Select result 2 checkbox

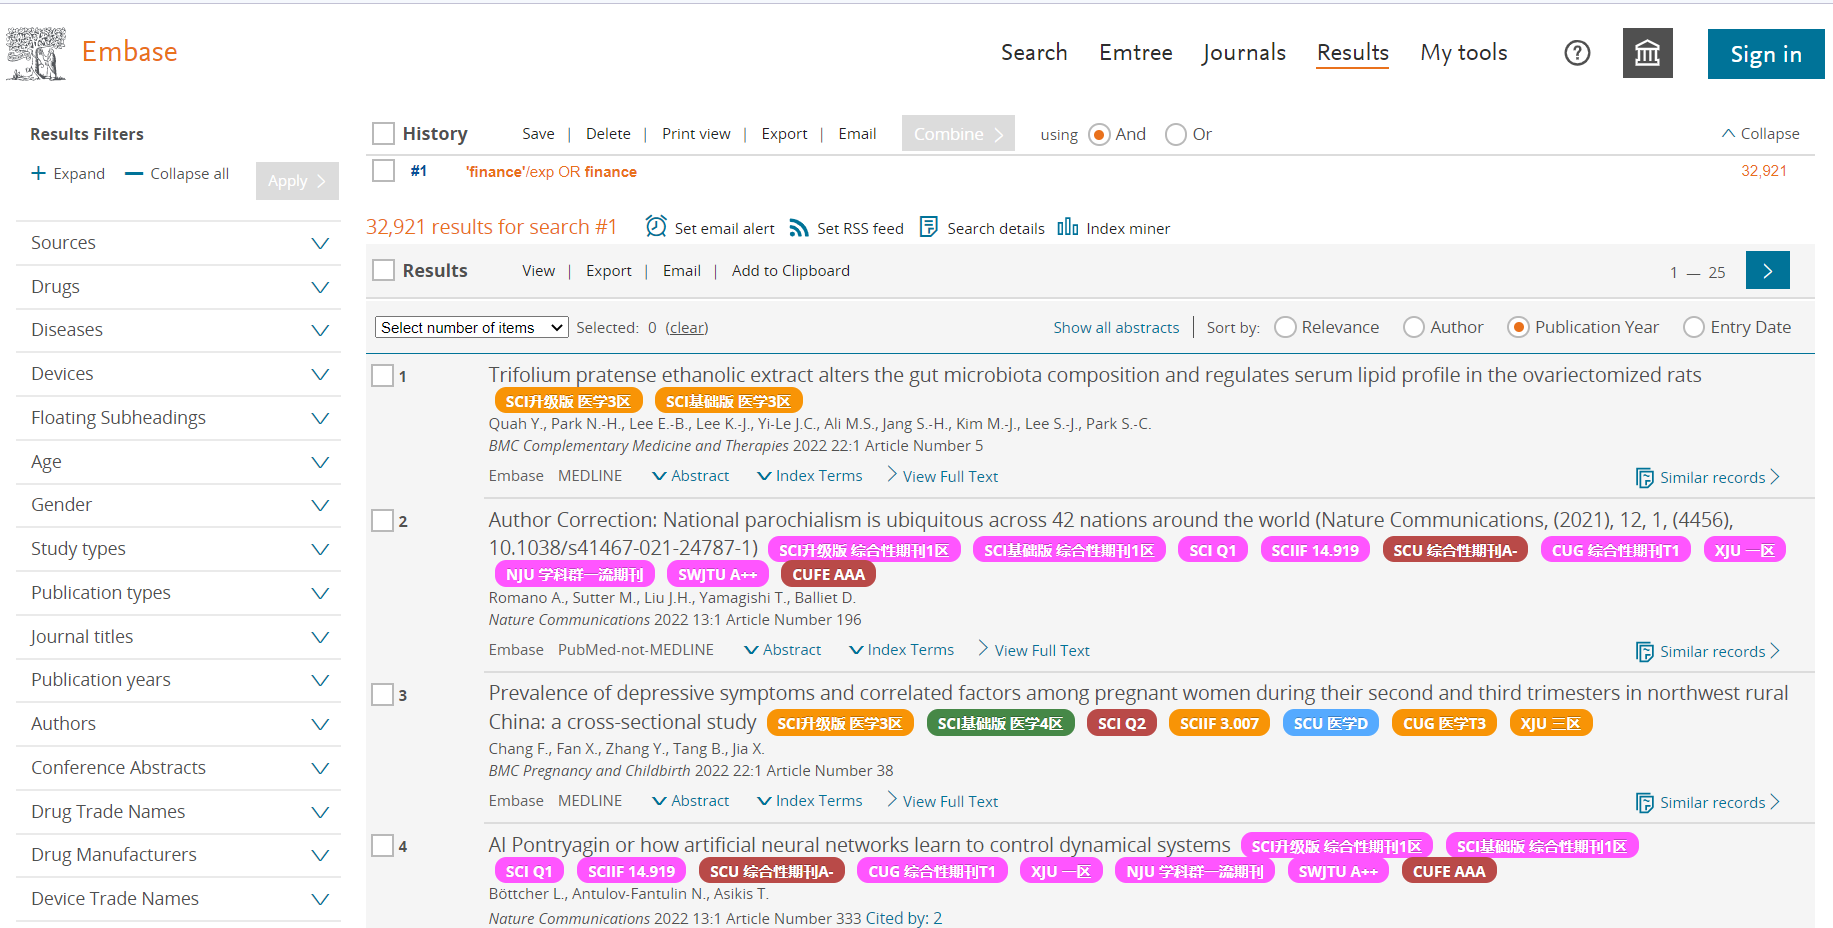pyautogui.click(x=382, y=520)
